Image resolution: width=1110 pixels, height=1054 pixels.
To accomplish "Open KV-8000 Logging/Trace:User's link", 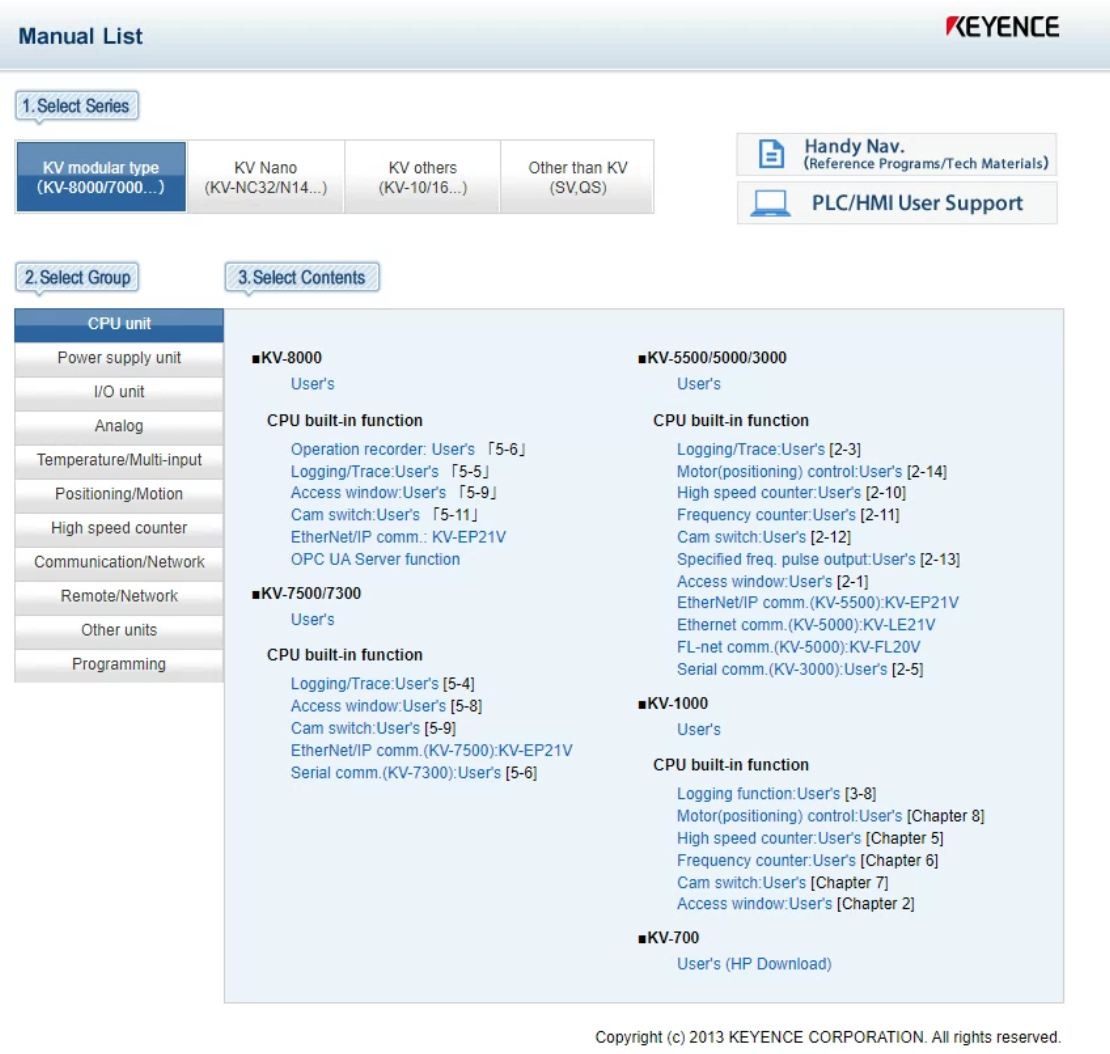I will point(365,471).
